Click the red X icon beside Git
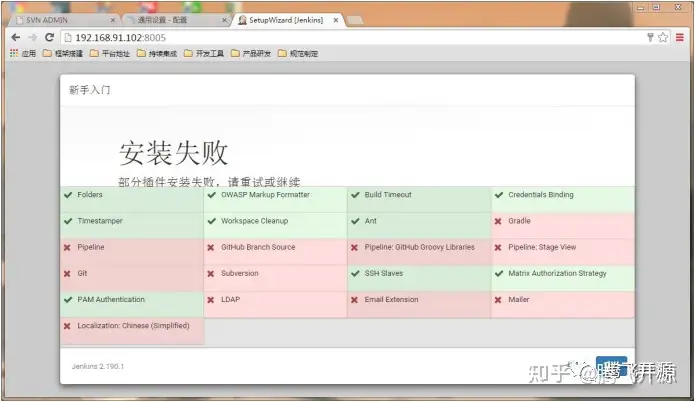 67,273
